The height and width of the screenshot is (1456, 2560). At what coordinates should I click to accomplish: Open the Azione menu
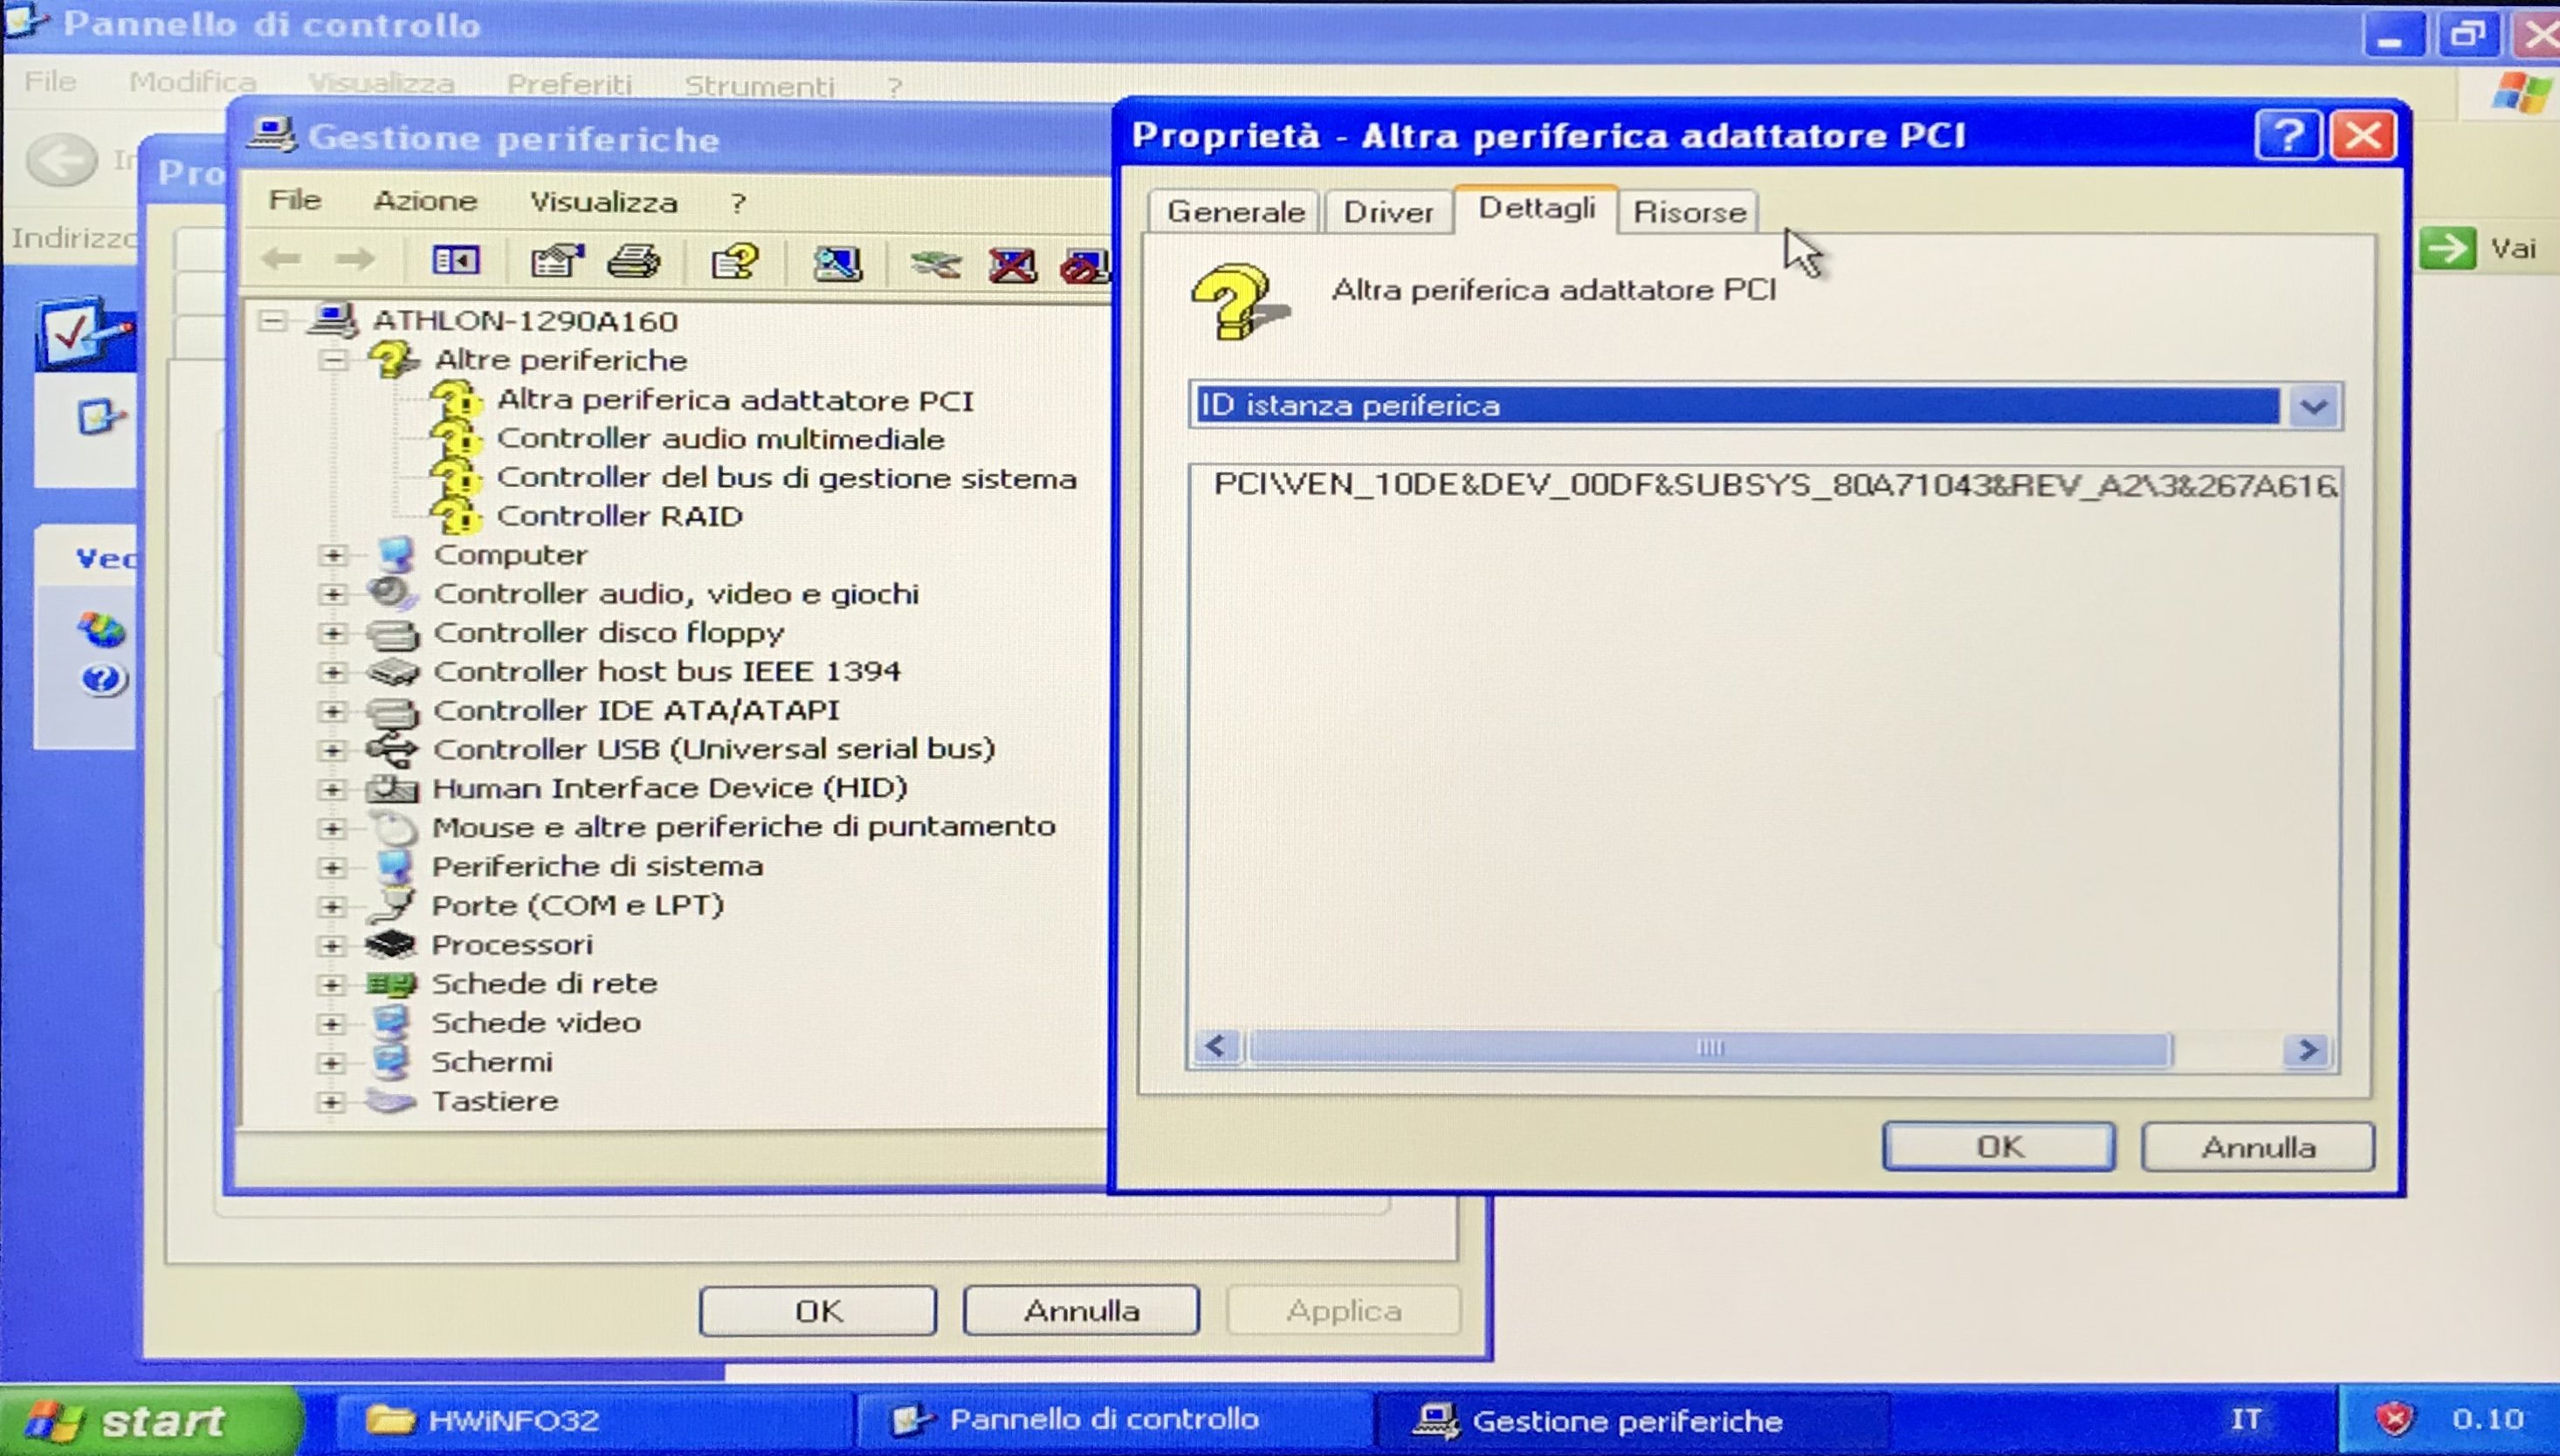pyautogui.click(x=425, y=201)
